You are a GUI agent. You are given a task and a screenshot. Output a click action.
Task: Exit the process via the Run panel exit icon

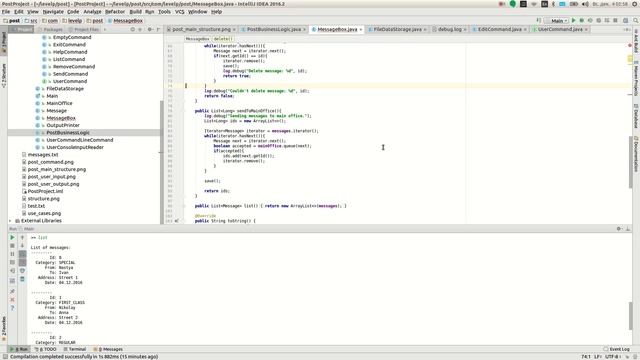[x=12, y=271]
